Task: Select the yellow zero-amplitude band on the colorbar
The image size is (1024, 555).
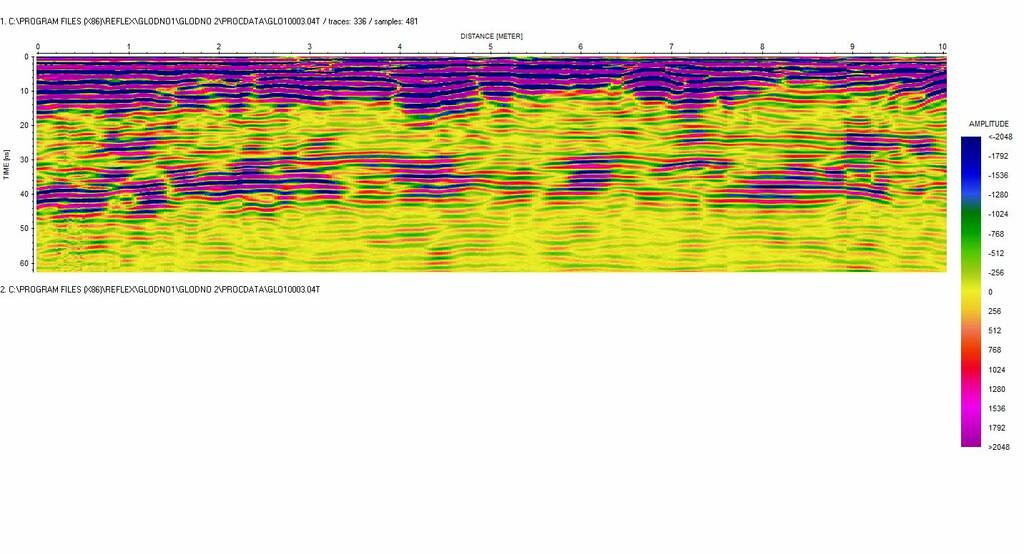Action: (971, 291)
